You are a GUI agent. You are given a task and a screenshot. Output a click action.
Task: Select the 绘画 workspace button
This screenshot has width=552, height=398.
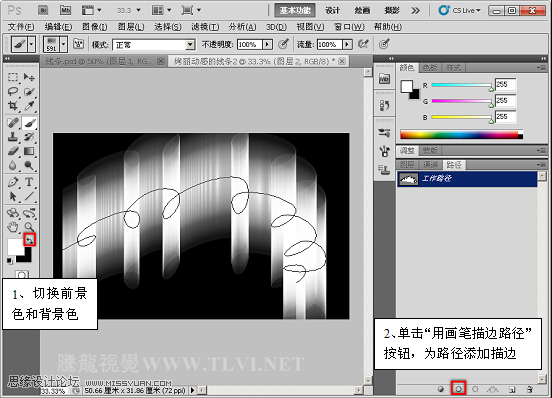pos(362,11)
